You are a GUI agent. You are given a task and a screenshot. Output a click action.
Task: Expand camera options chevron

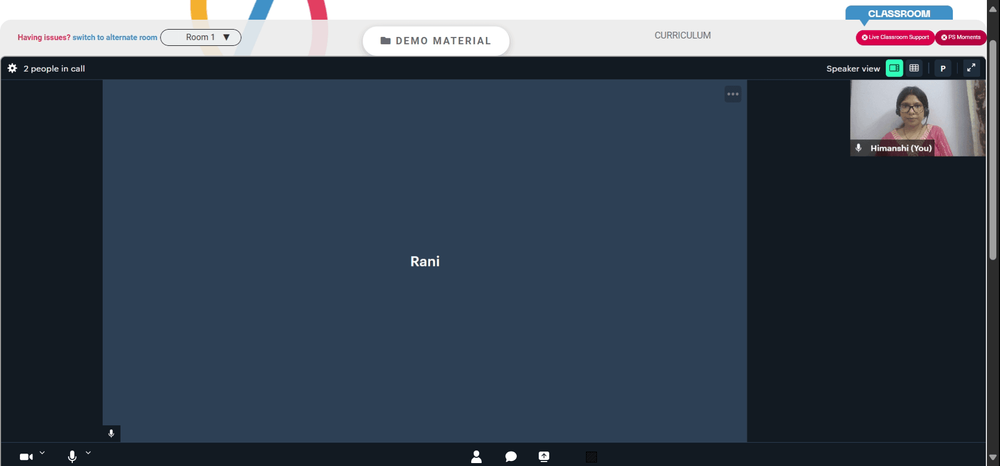pos(42,453)
